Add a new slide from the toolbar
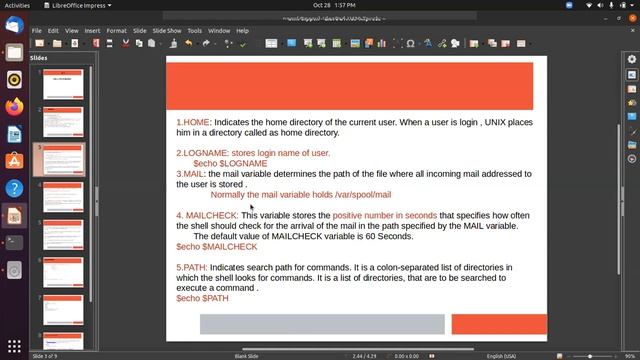640x360 pixels. (x=473, y=43)
